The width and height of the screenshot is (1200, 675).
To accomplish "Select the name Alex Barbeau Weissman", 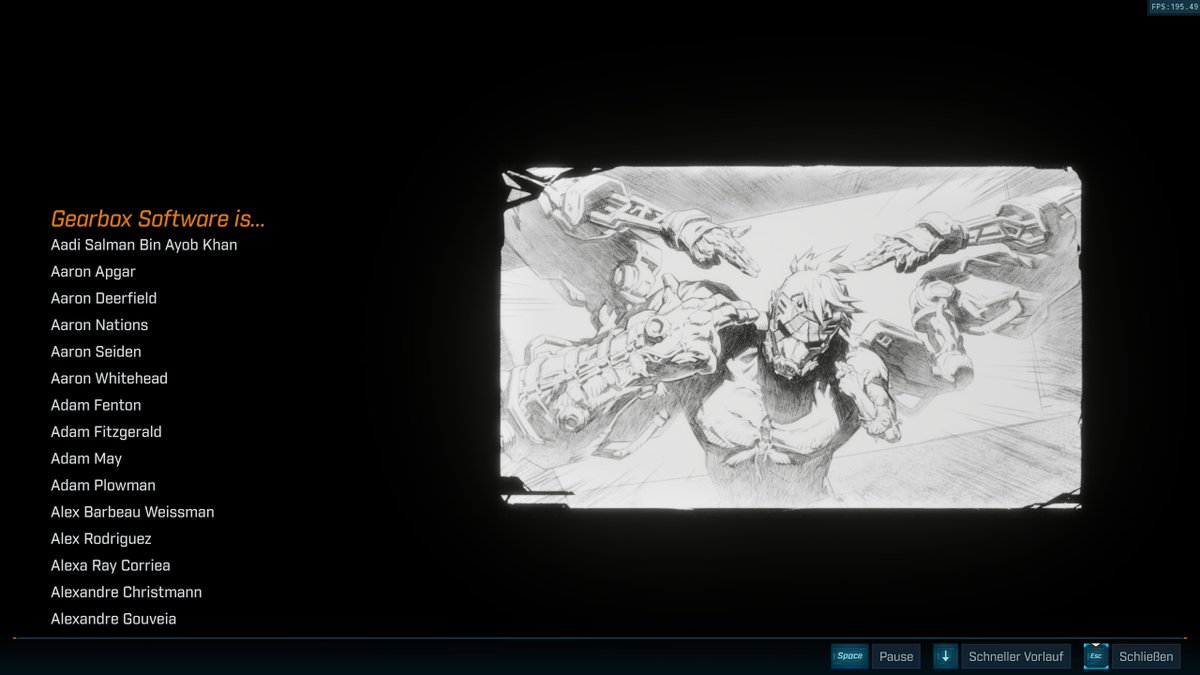I will 133,512.
